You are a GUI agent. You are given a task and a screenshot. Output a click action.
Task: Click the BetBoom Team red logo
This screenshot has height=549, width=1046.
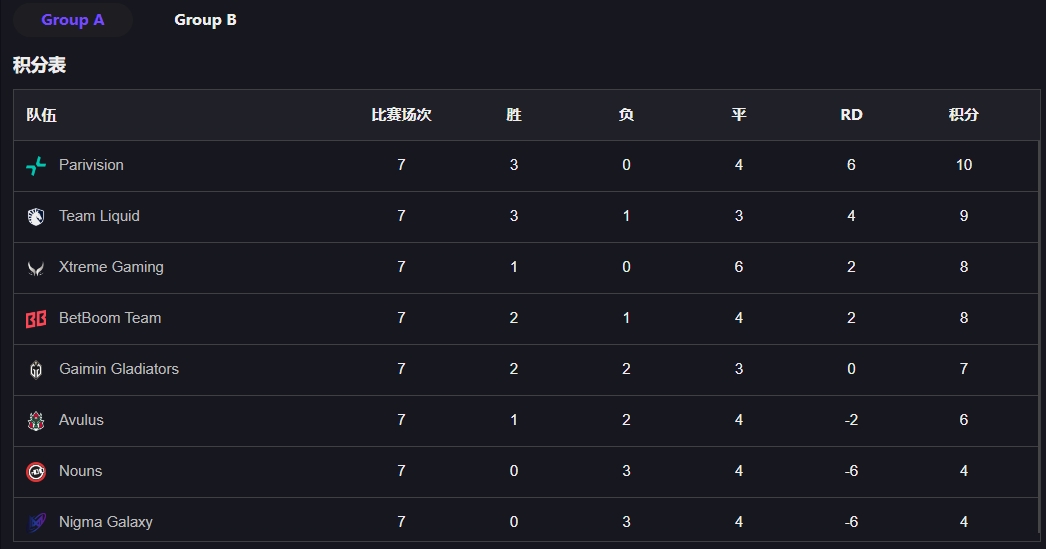[36, 319]
